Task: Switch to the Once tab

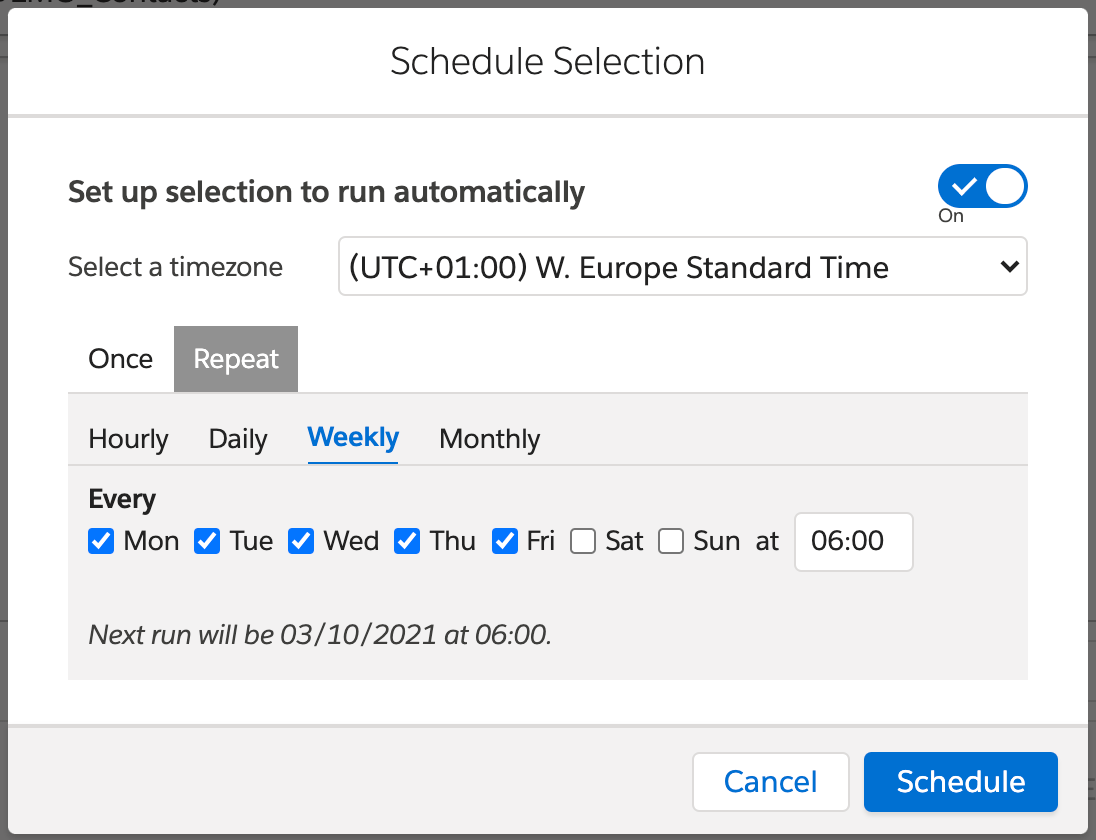Action: click(120, 359)
